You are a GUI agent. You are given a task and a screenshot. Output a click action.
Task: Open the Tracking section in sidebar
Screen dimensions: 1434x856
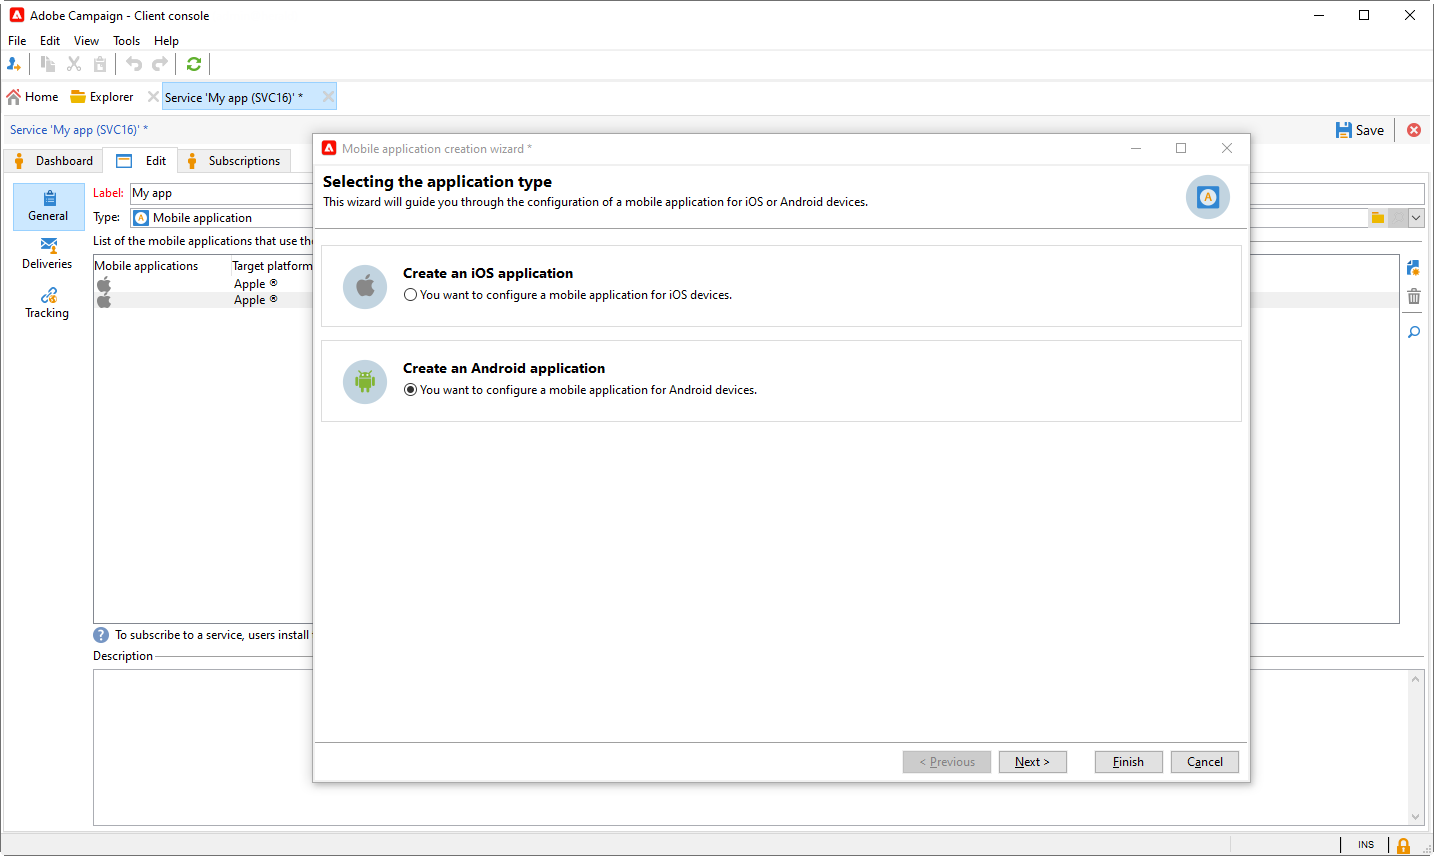tap(48, 303)
